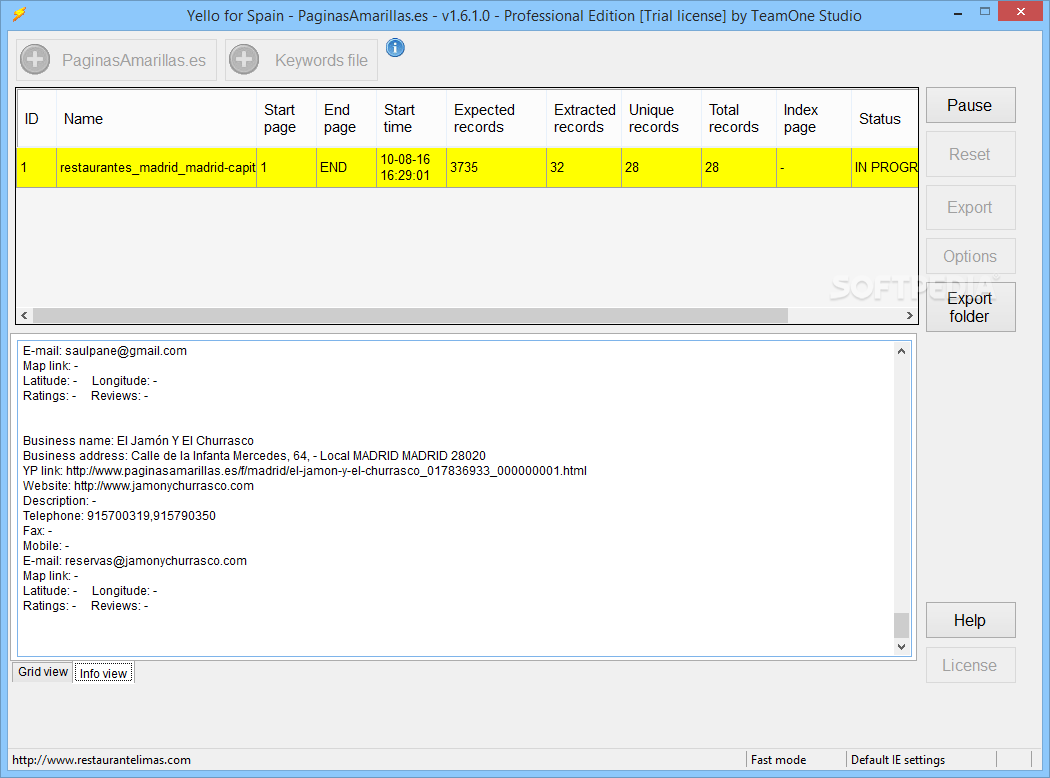Click the Export button

coord(970,208)
